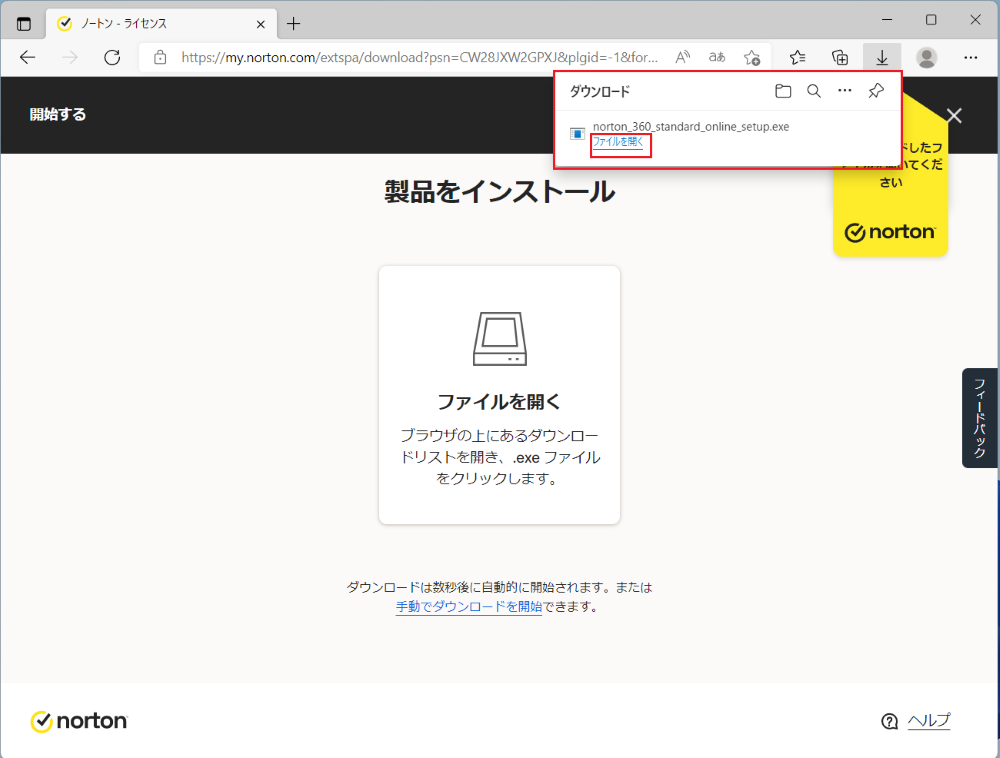Image resolution: width=1000 pixels, height=758 pixels.
Task: Search downloads with magnifier icon
Action: (x=814, y=91)
